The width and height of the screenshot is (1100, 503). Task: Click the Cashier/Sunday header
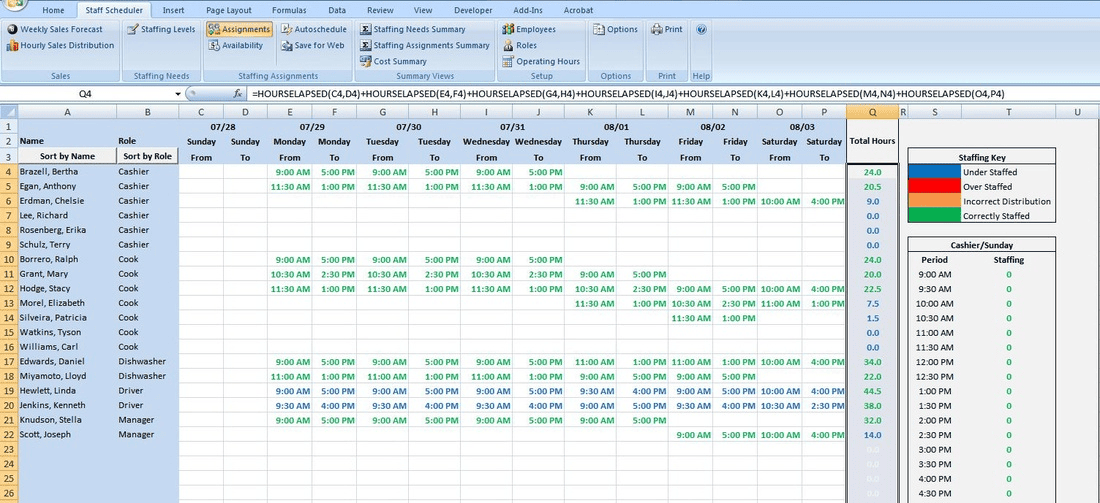click(x=981, y=245)
